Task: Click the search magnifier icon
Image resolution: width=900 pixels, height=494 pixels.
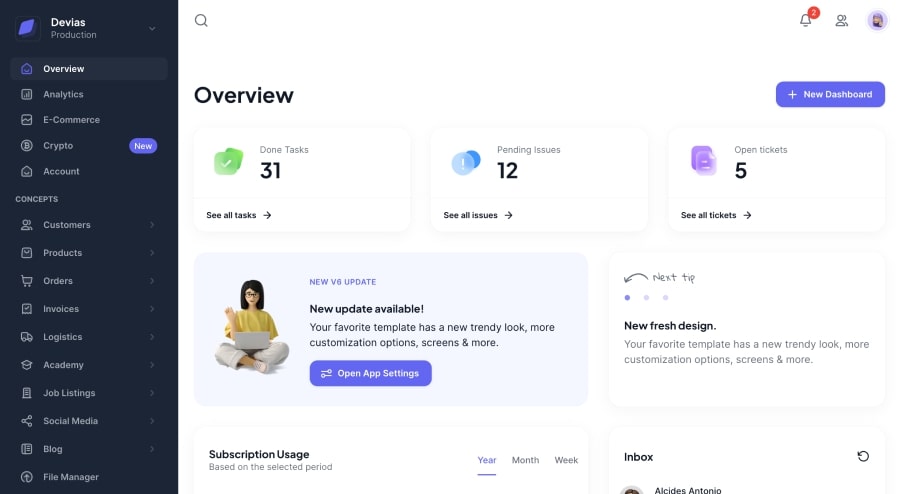Action: (201, 20)
